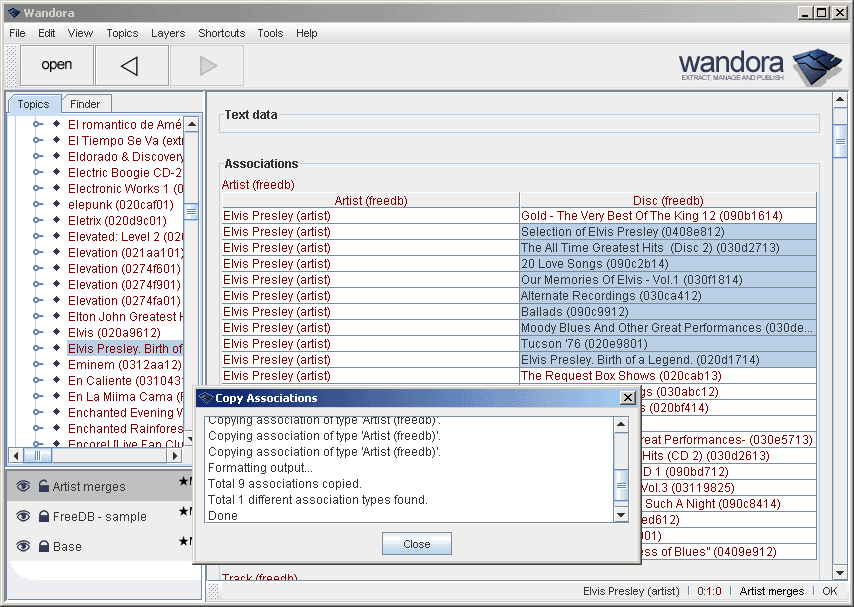Switch to the Finder tab
This screenshot has width=854, height=607.
coord(85,104)
